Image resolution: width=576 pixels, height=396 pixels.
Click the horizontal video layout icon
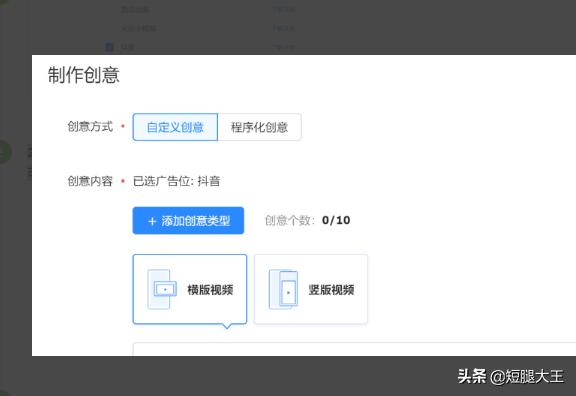click(x=162, y=289)
